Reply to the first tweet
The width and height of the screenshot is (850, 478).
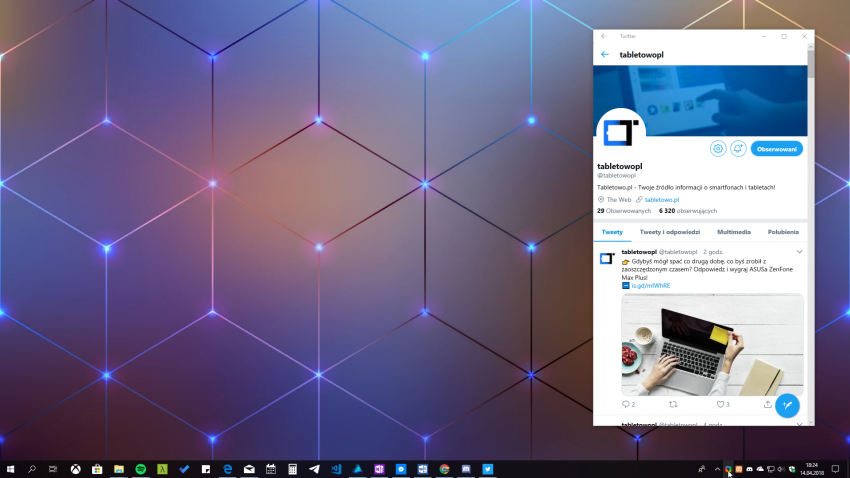[x=627, y=404]
